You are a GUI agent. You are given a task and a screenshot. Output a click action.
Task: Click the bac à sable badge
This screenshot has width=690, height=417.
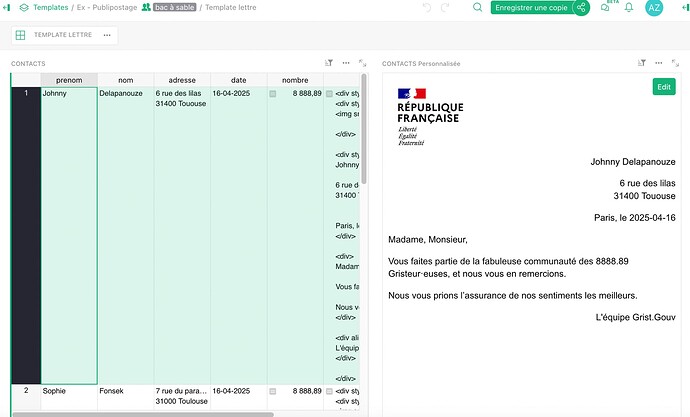tap(175, 7)
